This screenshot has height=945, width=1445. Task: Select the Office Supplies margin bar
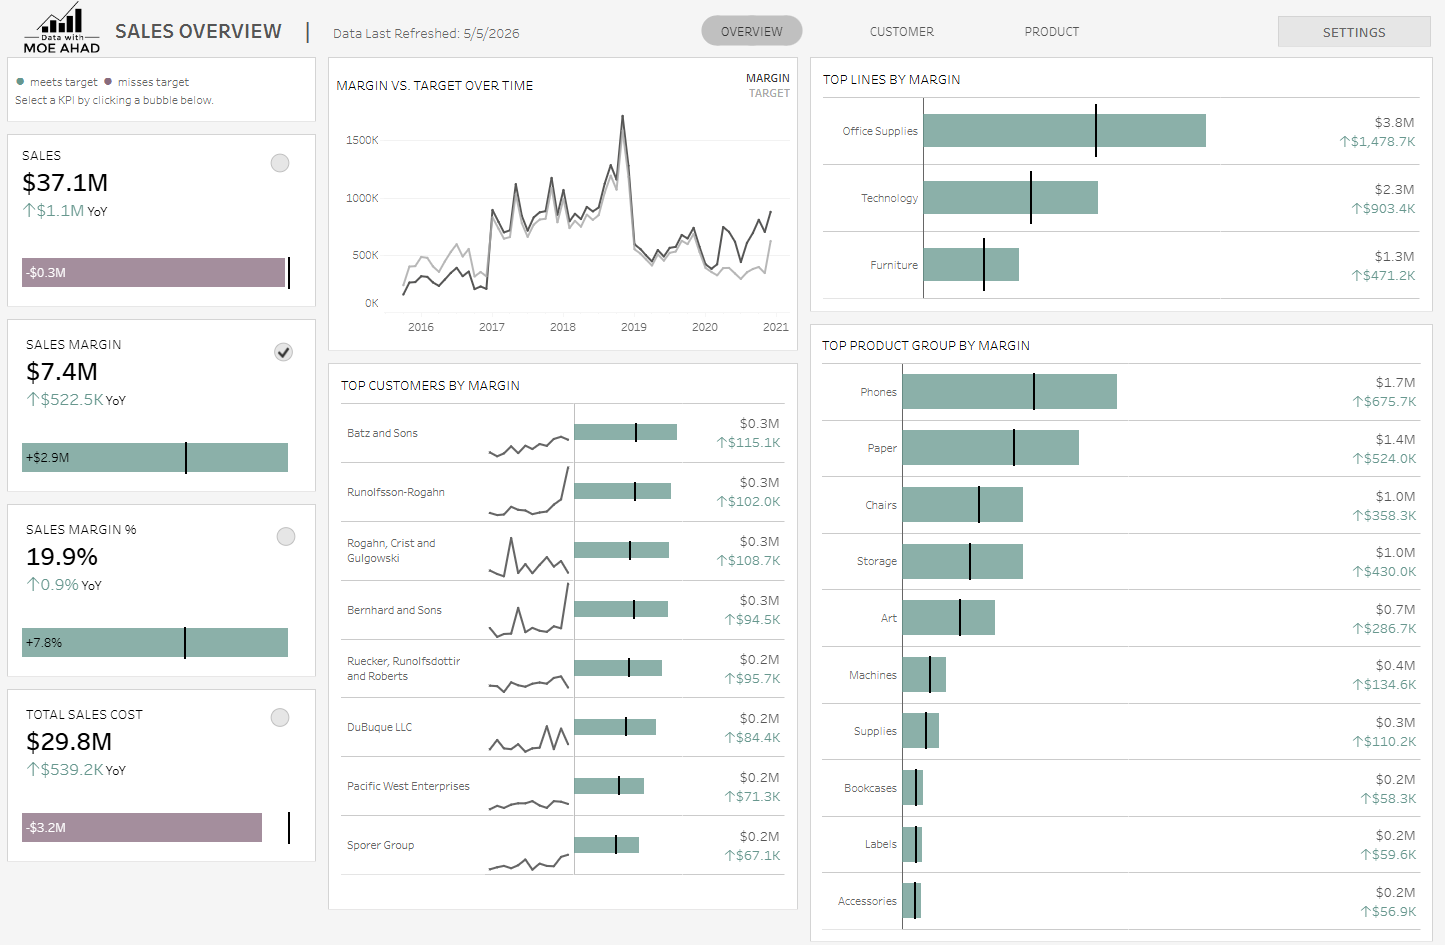tap(1065, 131)
